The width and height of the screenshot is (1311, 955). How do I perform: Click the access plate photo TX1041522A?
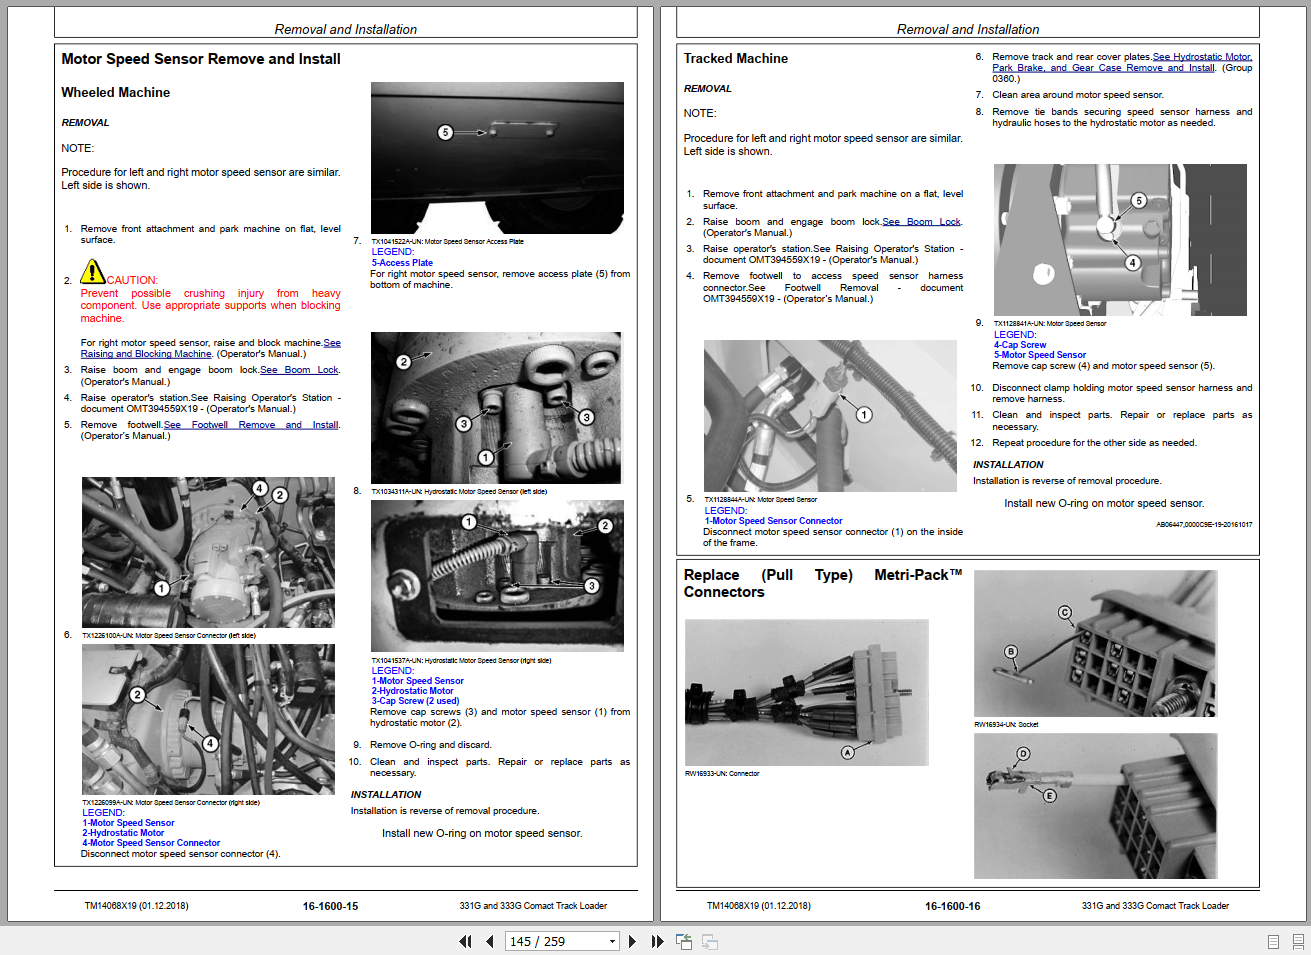click(497, 158)
